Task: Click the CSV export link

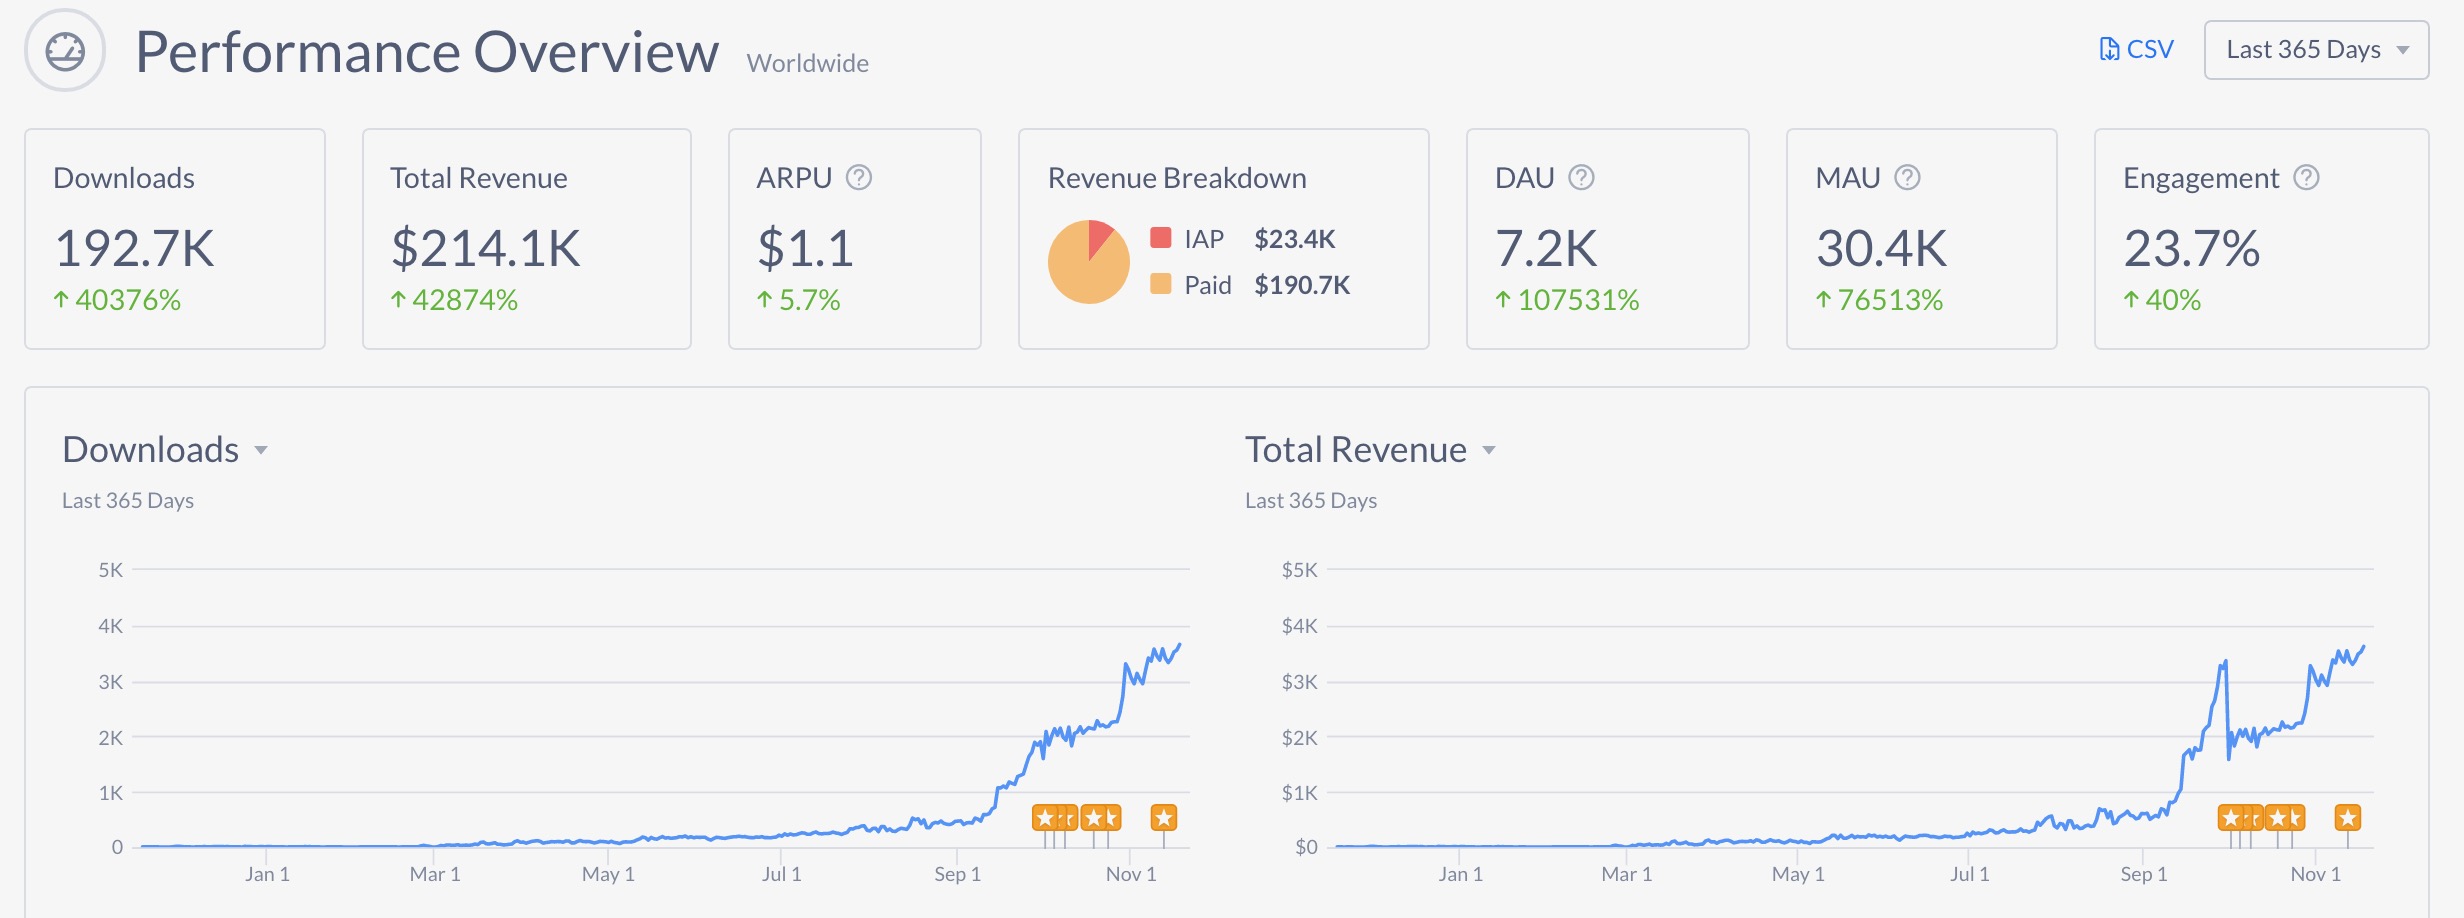Action: point(2149,49)
